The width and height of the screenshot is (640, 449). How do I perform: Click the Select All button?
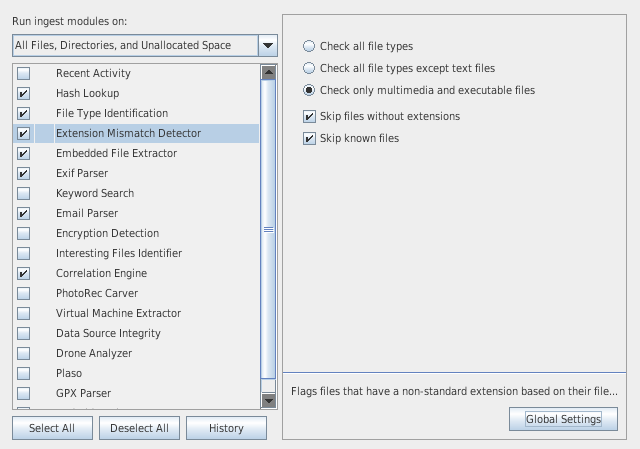(52, 428)
